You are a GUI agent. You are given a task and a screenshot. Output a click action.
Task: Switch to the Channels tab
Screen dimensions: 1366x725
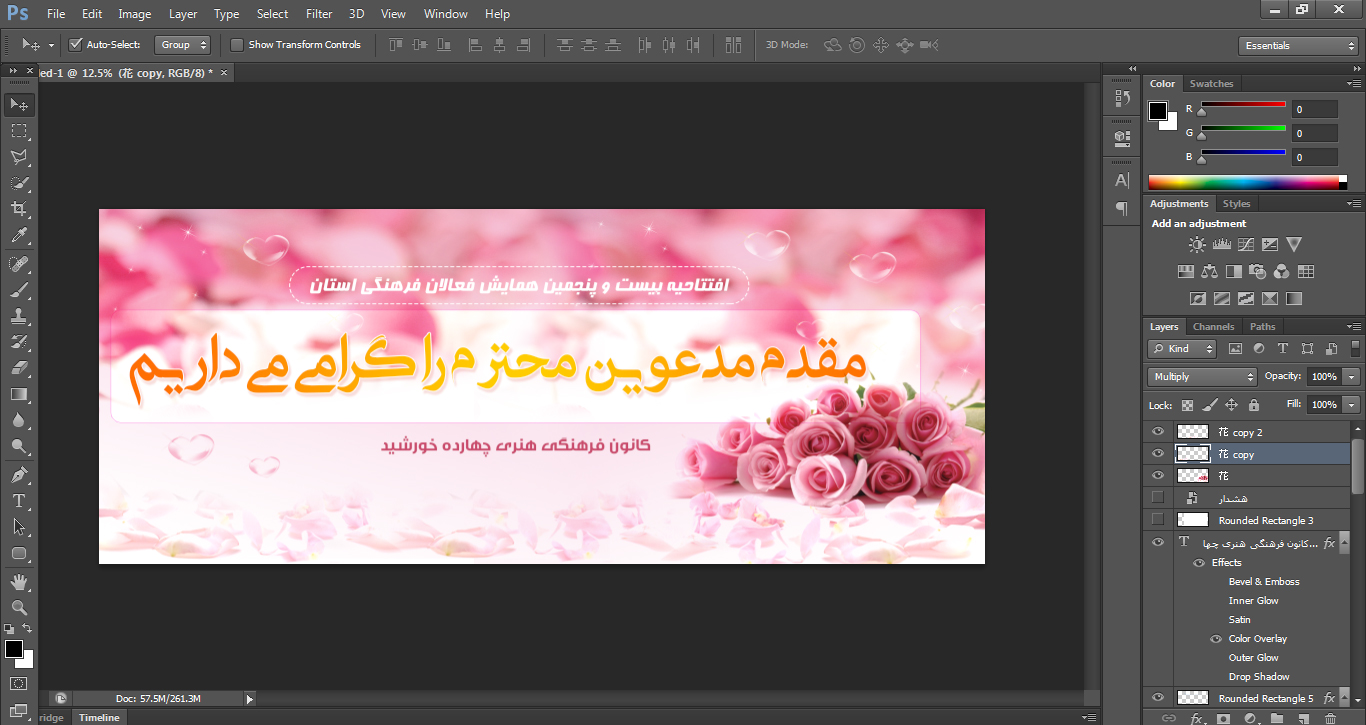tap(1213, 327)
